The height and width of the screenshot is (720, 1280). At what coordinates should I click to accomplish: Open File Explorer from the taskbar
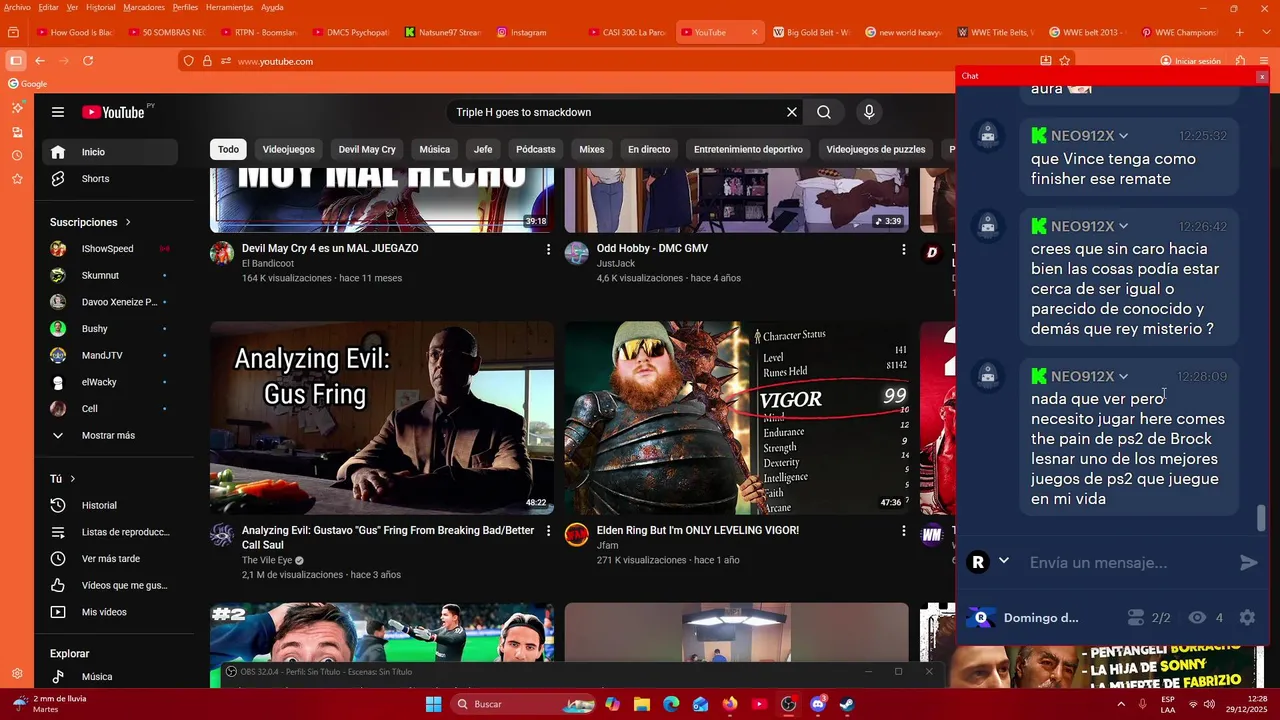coord(641,704)
